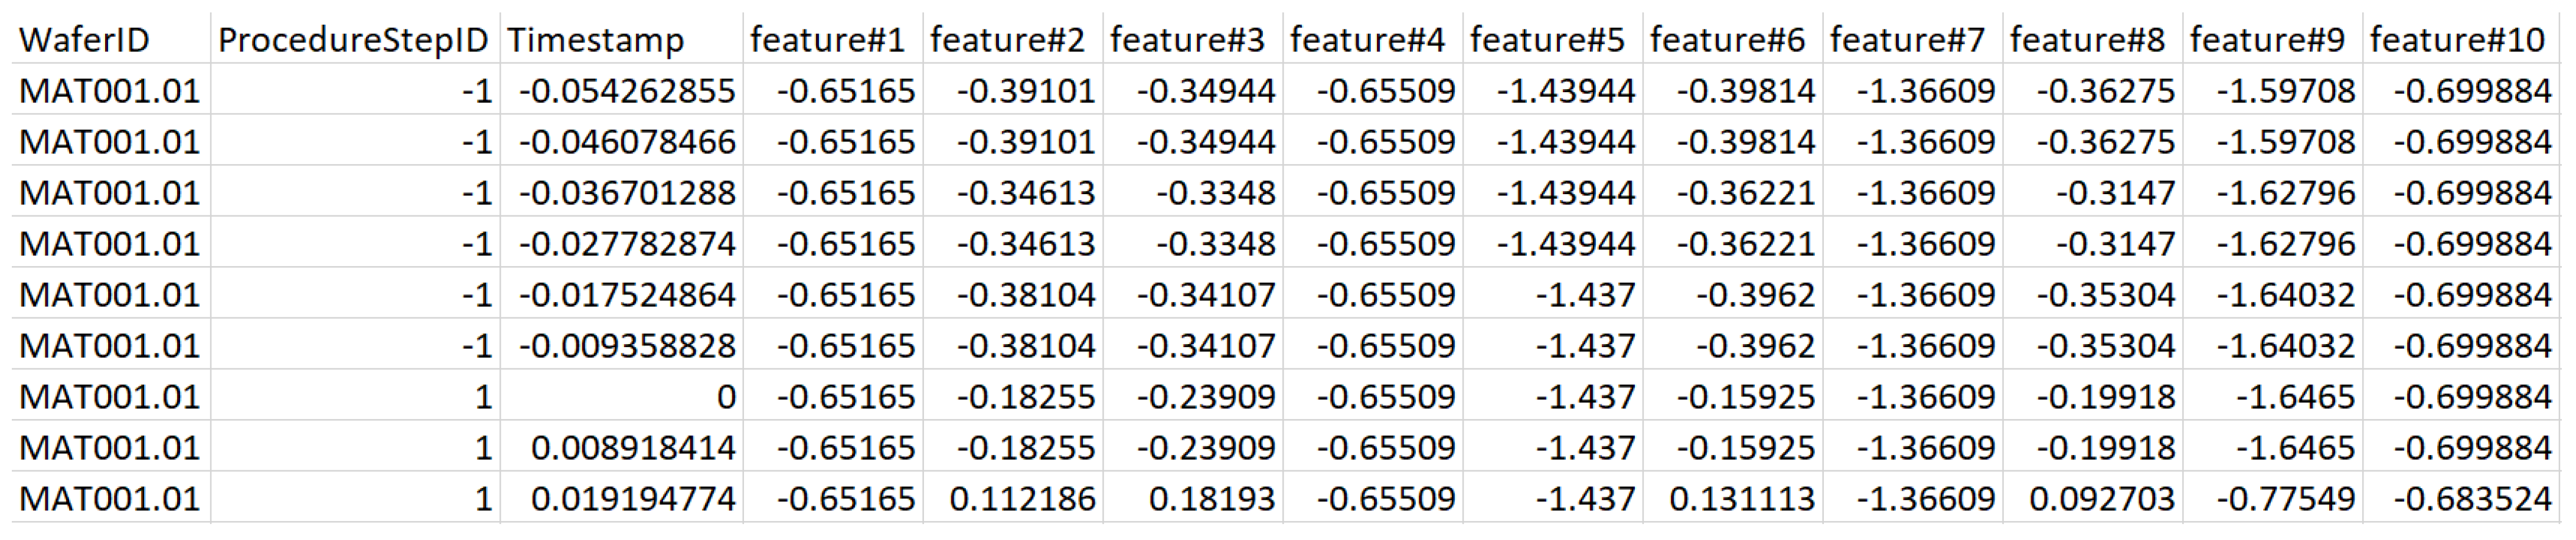Select Timestamp cell showing -0.054262855
The width and height of the screenshot is (2576, 540).
(621, 91)
